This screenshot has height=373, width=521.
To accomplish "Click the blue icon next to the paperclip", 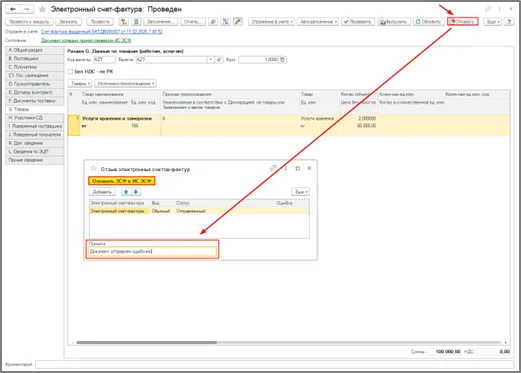I will click(225, 22).
